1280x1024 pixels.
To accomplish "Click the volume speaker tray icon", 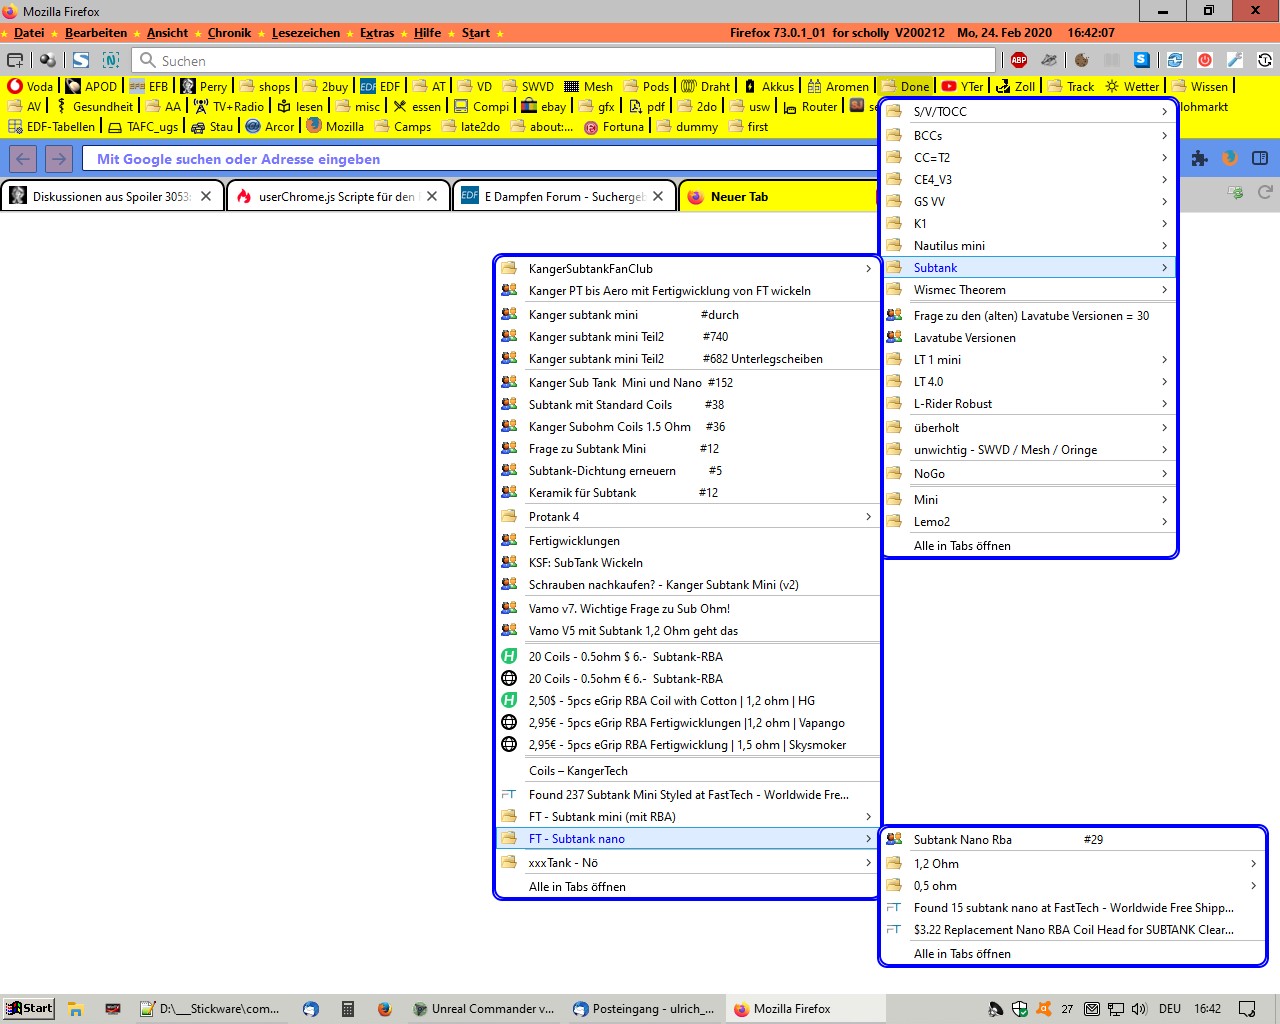I will click(x=1139, y=1009).
